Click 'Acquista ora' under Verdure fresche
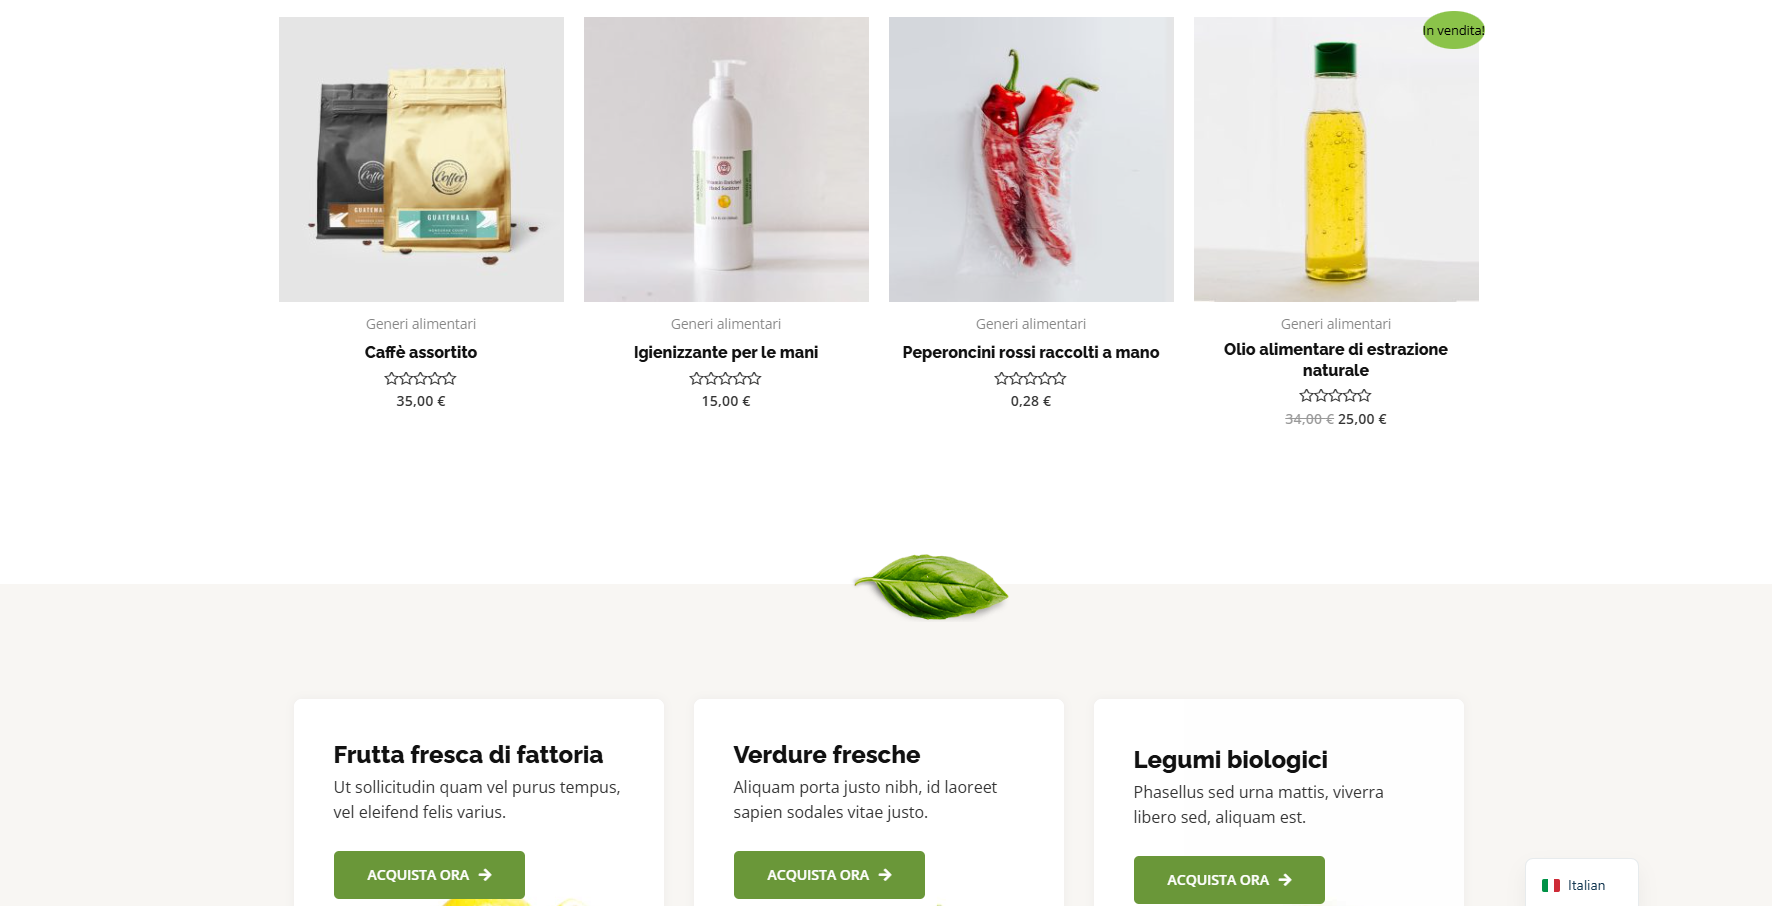1772x906 pixels. pos(829,875)
